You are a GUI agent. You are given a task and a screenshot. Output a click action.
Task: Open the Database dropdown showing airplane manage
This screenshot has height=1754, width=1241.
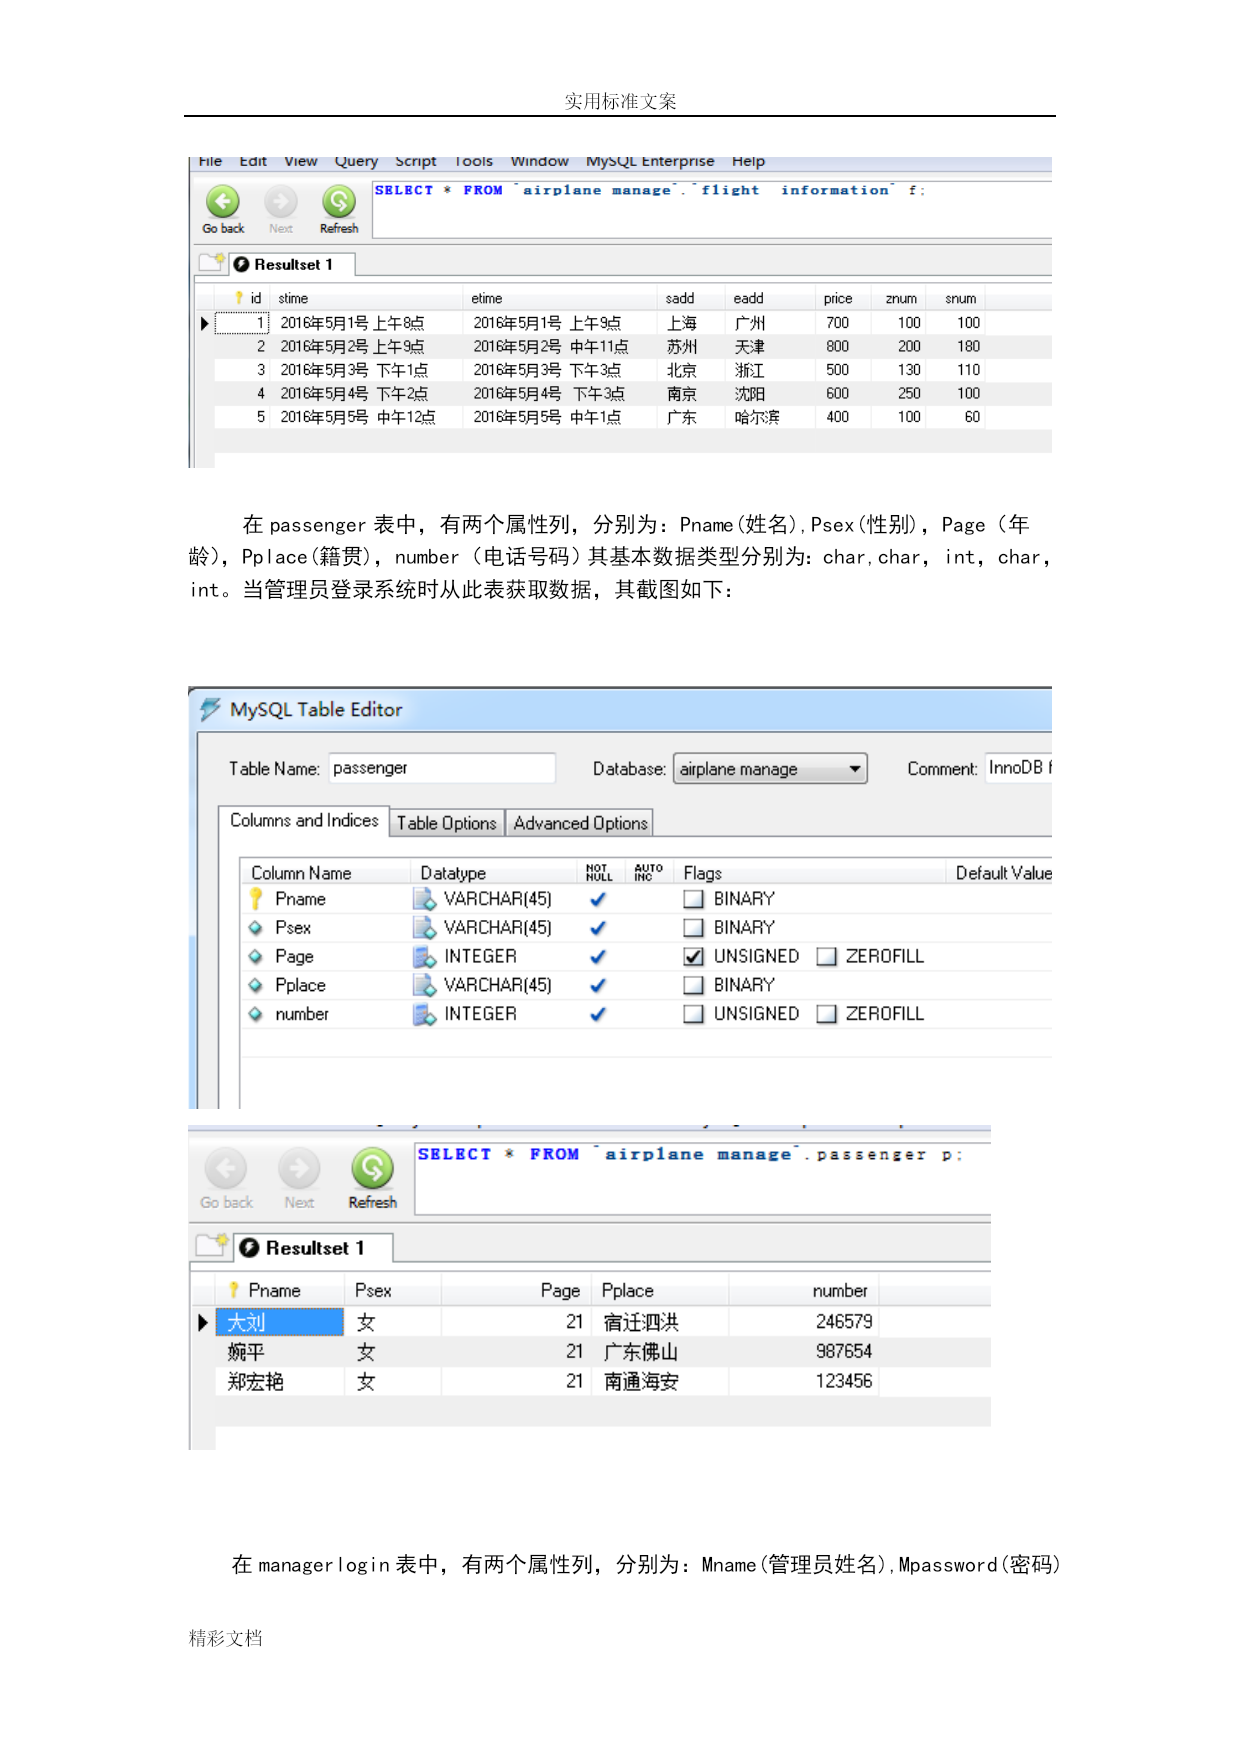[x=770, y=769]
